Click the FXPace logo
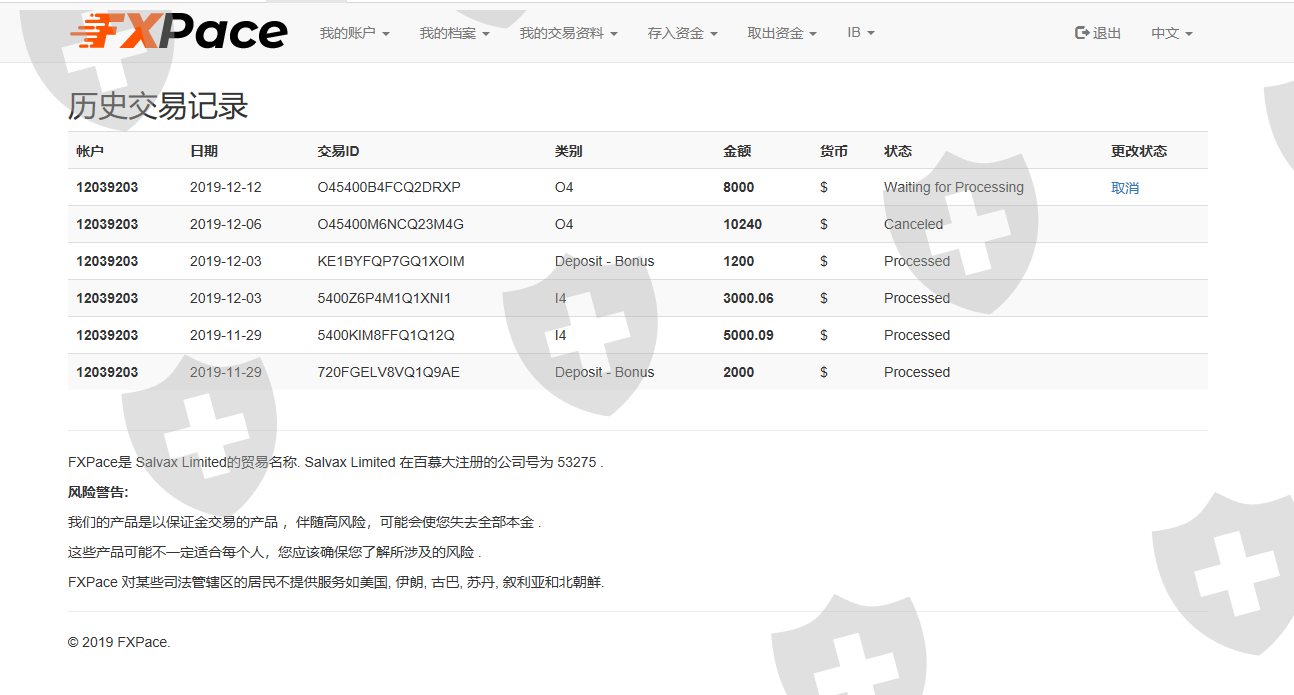The image size is (1294, 695). pos(178,32)
